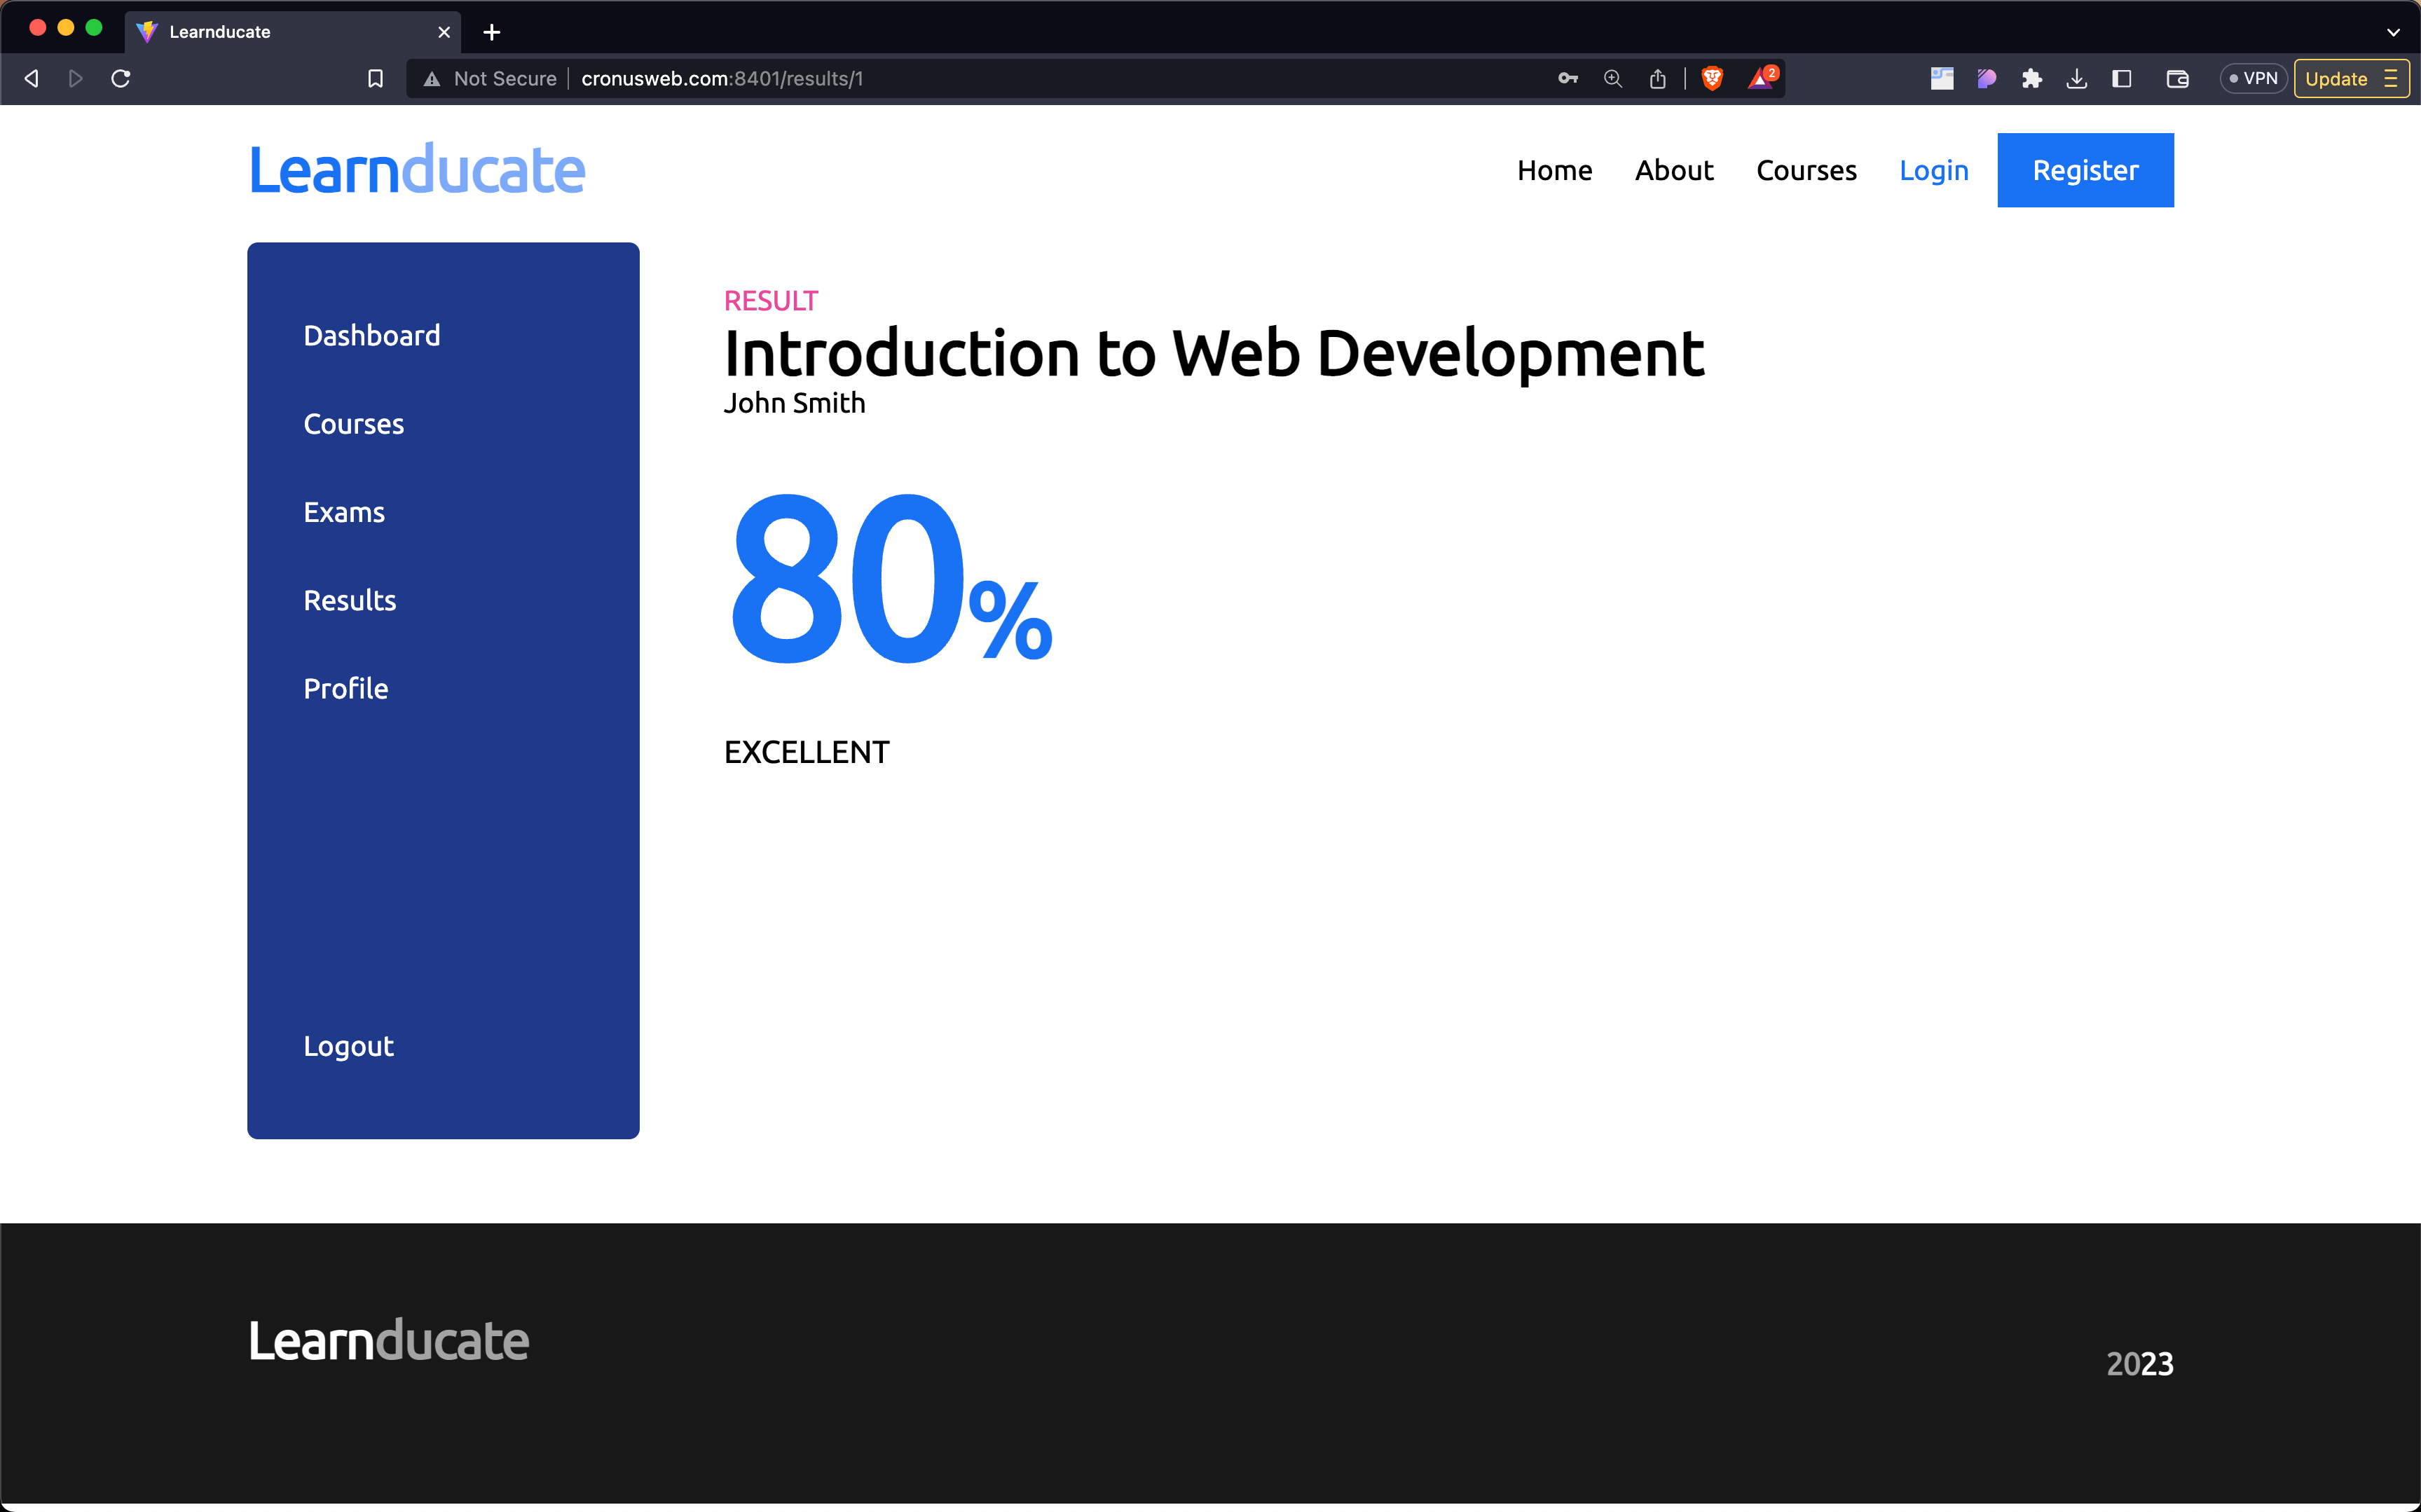2421x1512 pixels.
Task: Open Results in the sidebar
Action: tap(349, 600)
